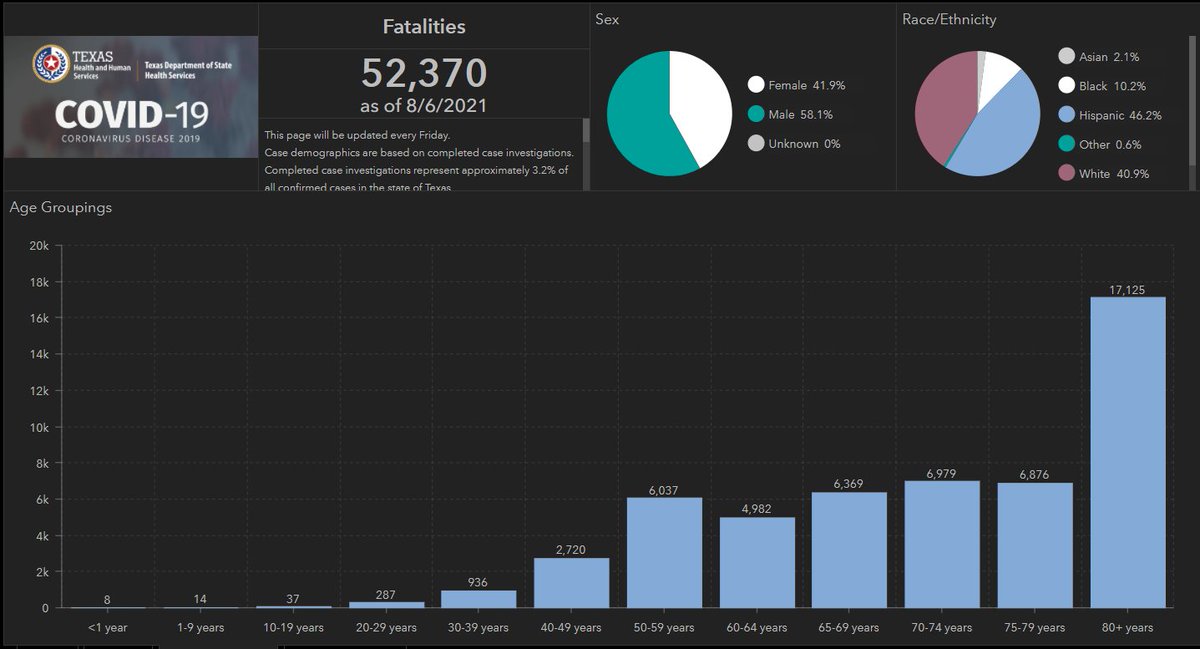The width and height of the screenshot is (1200, 649).
Task: Click the 'as of 8/6/2021' date text
Action: click(424, 106)
